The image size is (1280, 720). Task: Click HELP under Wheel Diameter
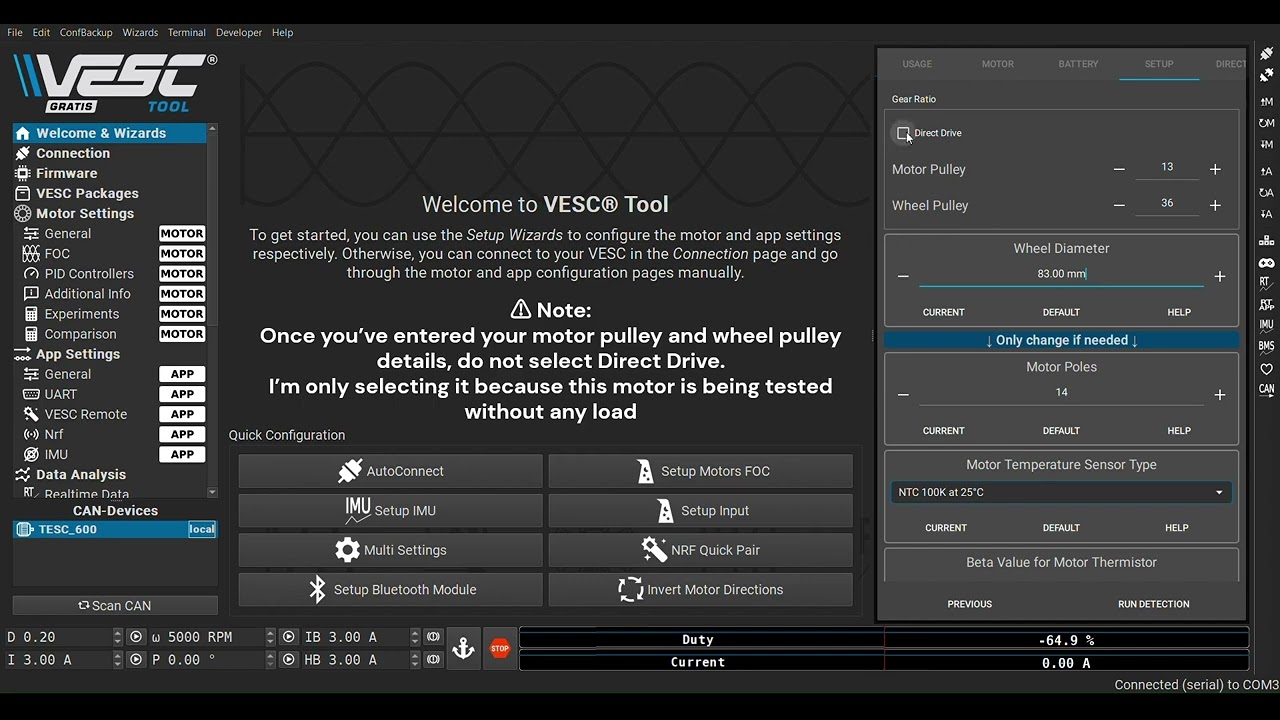[1179, 312]
